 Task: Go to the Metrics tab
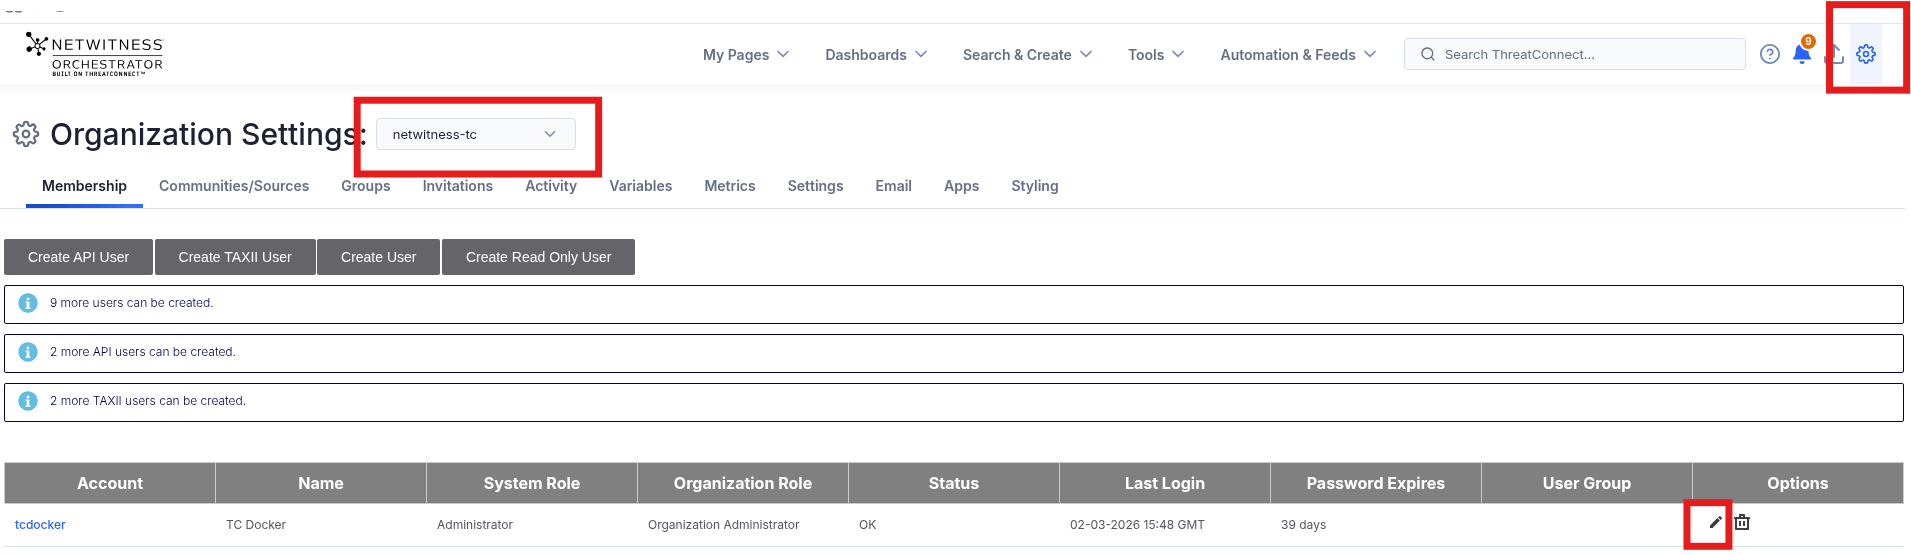[730, 186]
